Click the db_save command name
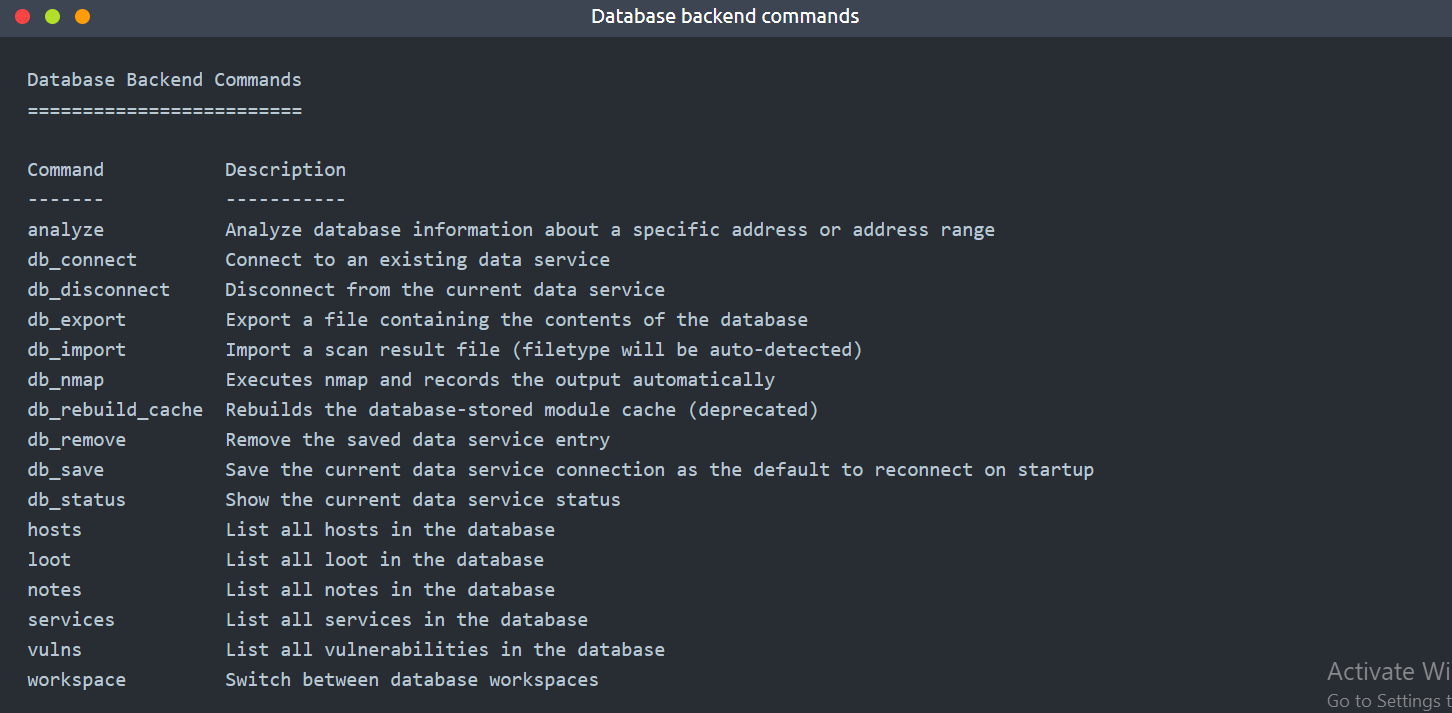Image resolution: width=1452 pixels, height=713 pixels. (65, 470)
